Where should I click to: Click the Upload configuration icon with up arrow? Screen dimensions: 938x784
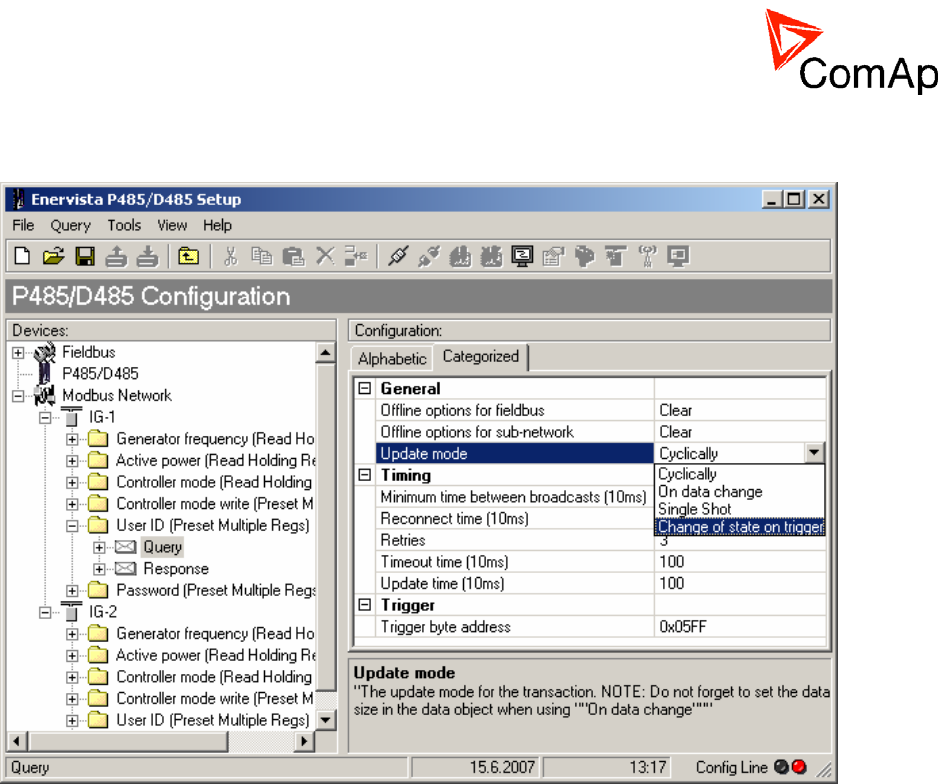116,256
